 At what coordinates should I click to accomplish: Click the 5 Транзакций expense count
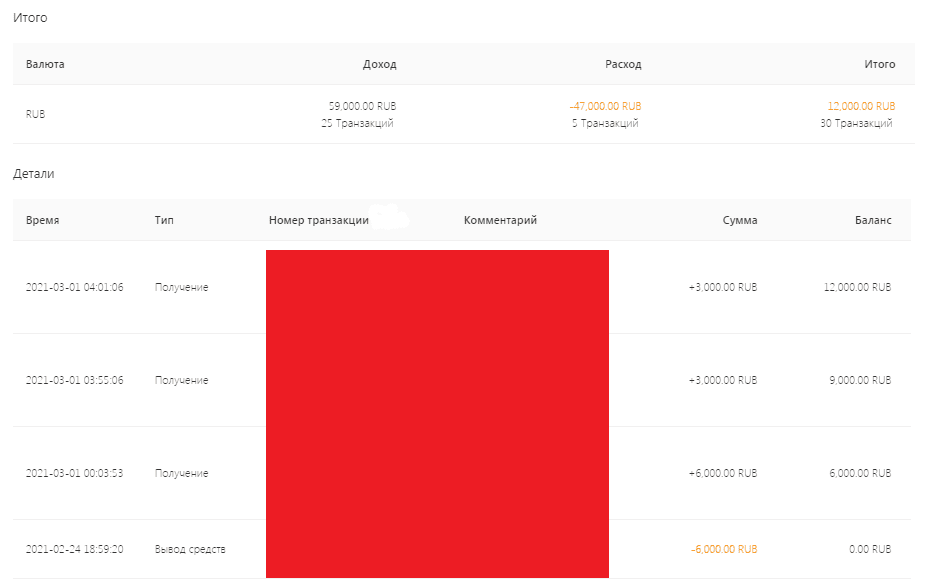click(605, 124)
